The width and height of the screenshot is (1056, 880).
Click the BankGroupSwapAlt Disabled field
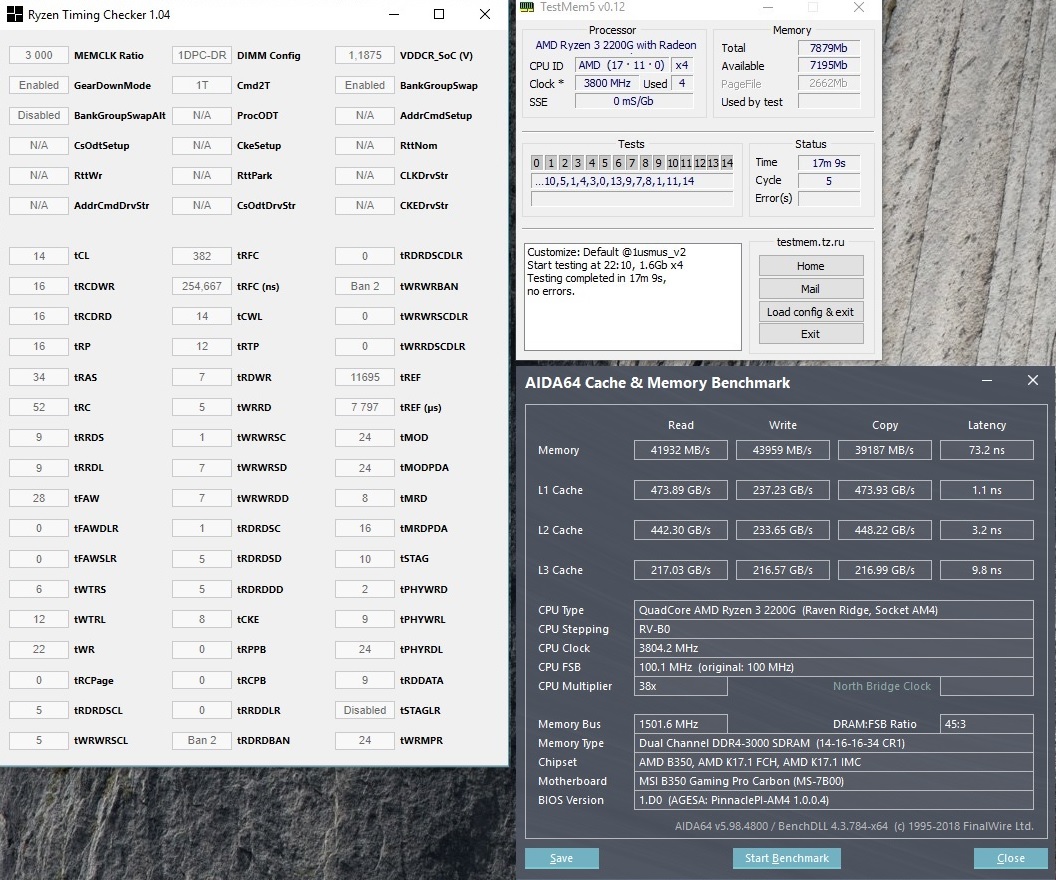pyautogui.click(x=39, y=115)
